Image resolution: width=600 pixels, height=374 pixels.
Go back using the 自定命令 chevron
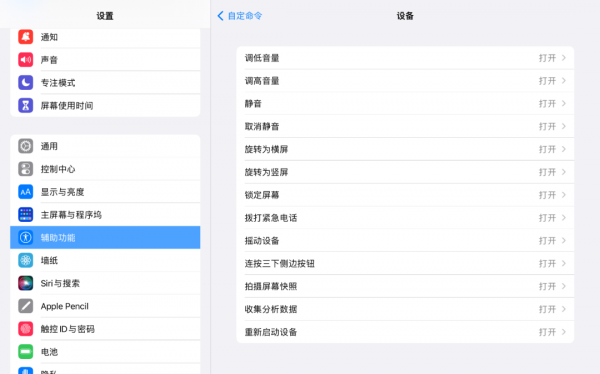(220, 16)
